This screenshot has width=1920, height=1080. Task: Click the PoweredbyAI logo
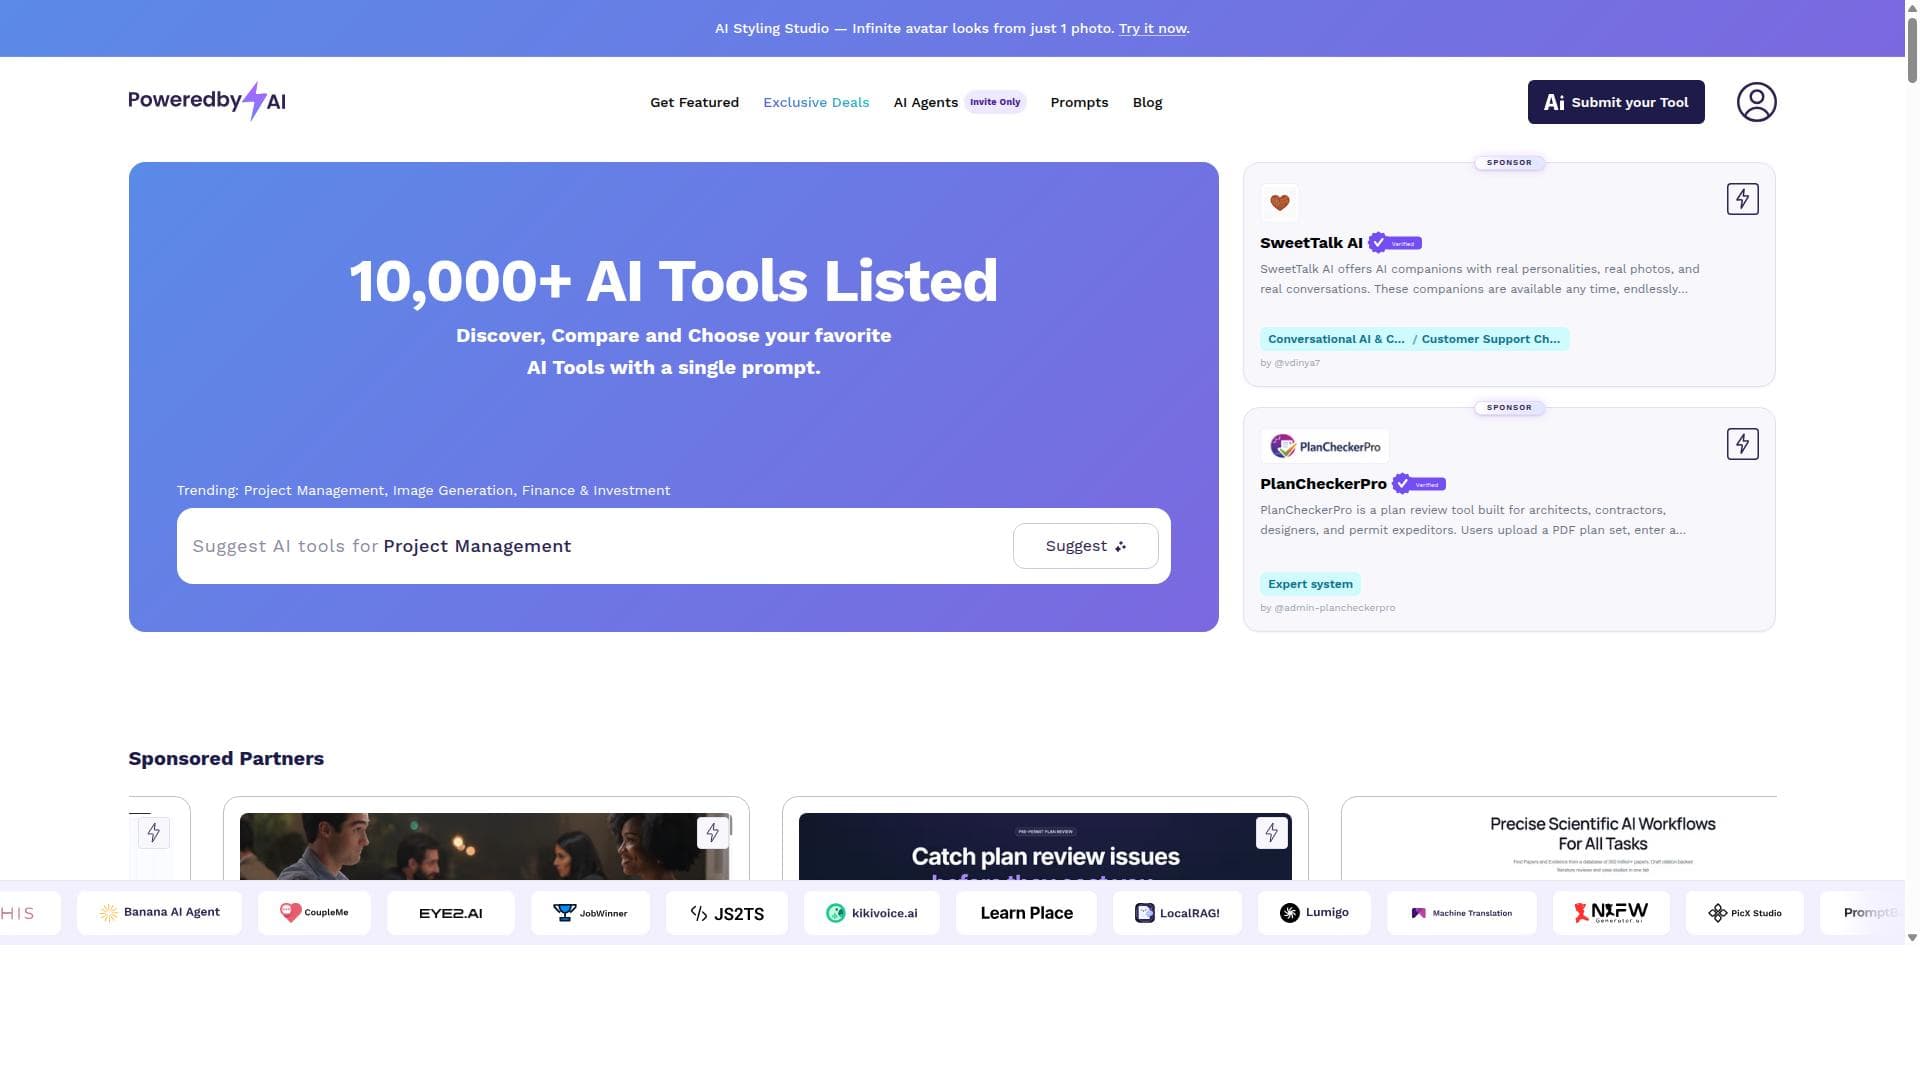(207, 101)
